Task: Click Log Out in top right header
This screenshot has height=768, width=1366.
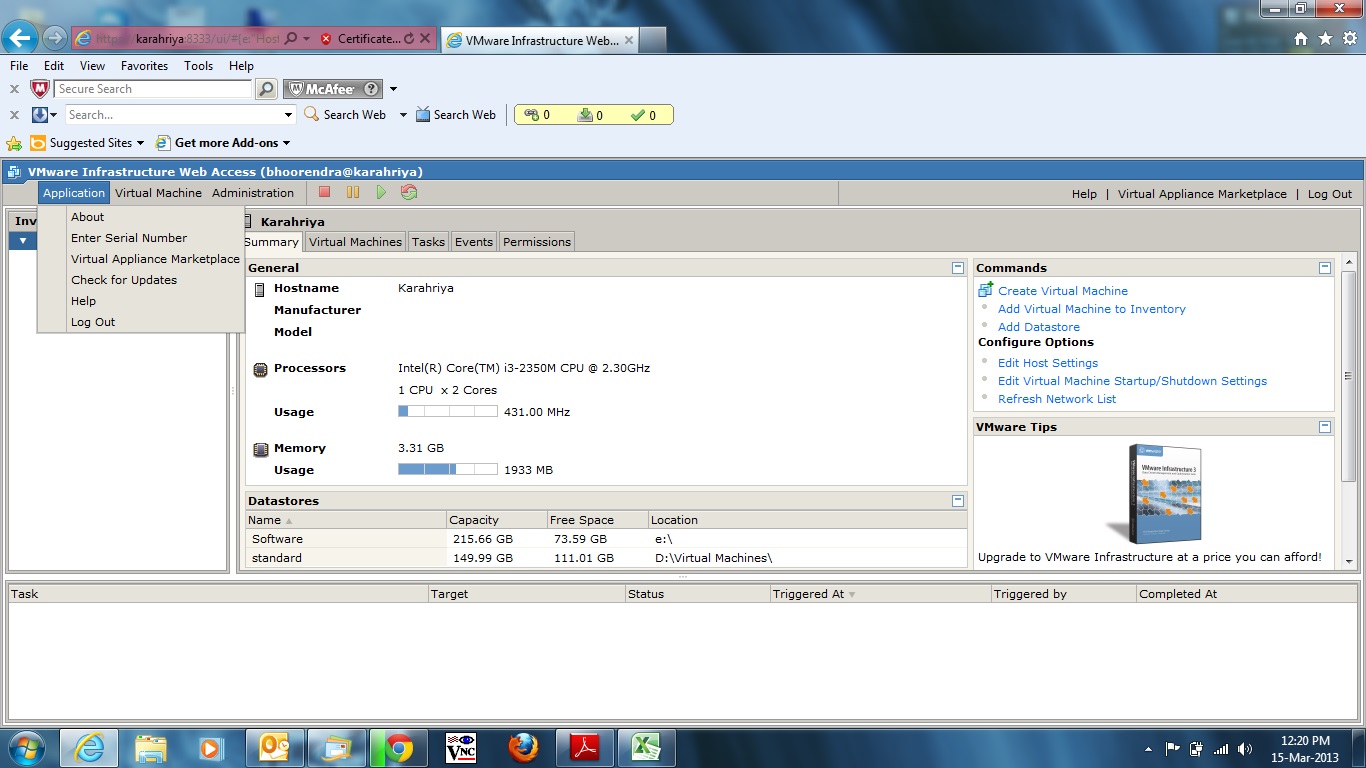Action: coord(1330,194)
